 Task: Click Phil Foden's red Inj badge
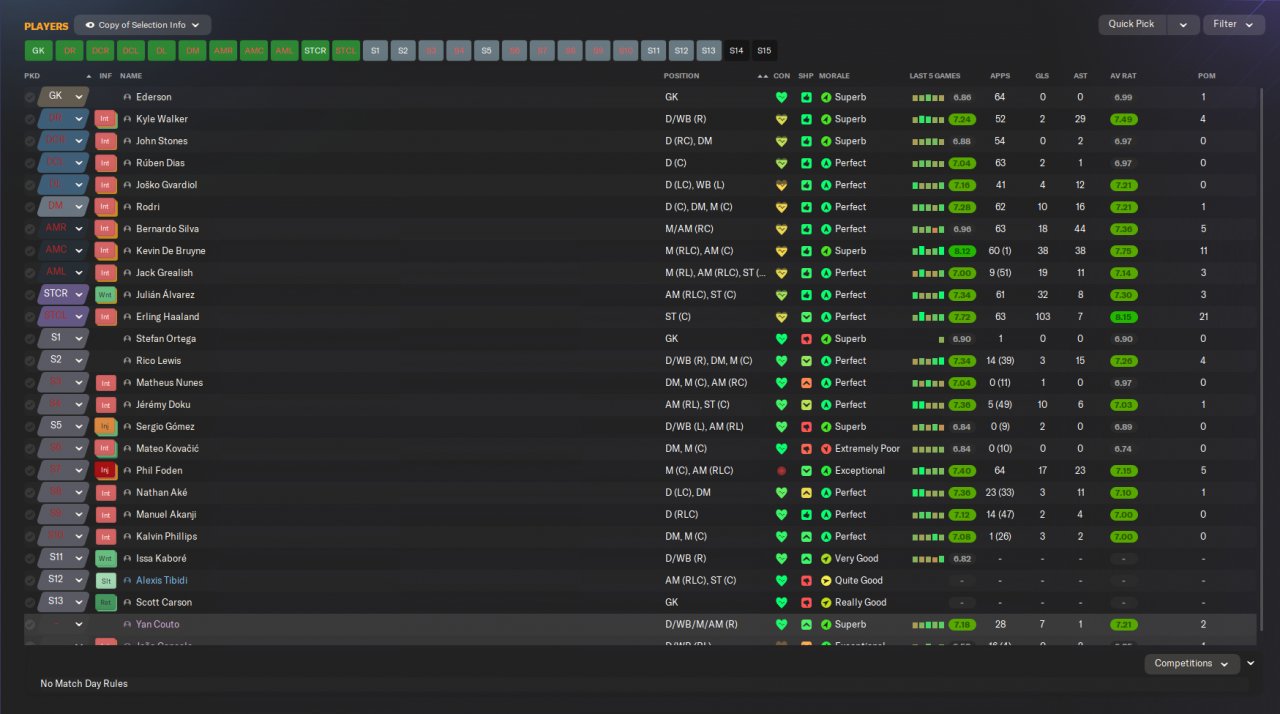[x=105, y=471]
